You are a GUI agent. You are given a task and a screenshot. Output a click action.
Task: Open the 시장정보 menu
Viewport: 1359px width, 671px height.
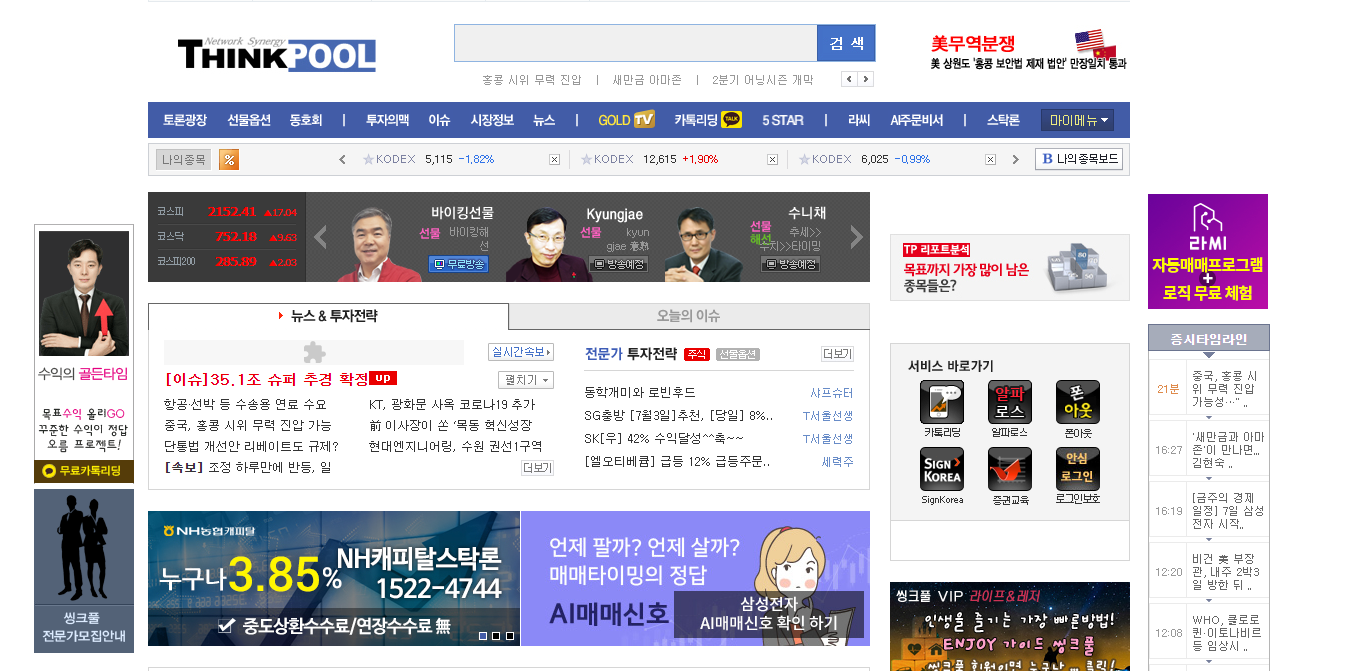[492, 120]
